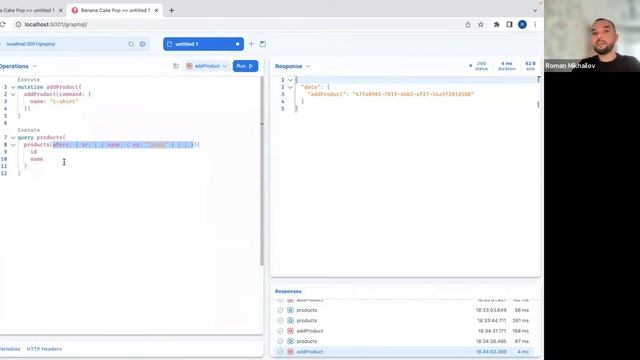
Task: Collapse the query products fold on line 7
Action: click(x=13, y=138)
